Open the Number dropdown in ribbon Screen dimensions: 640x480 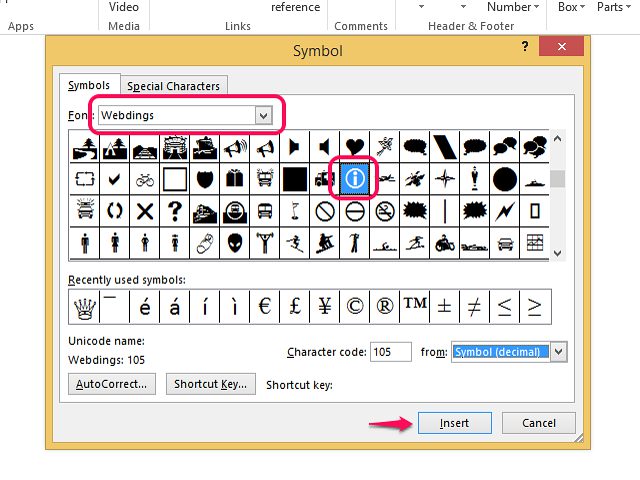pyautogui.click(x=513, y=7)
